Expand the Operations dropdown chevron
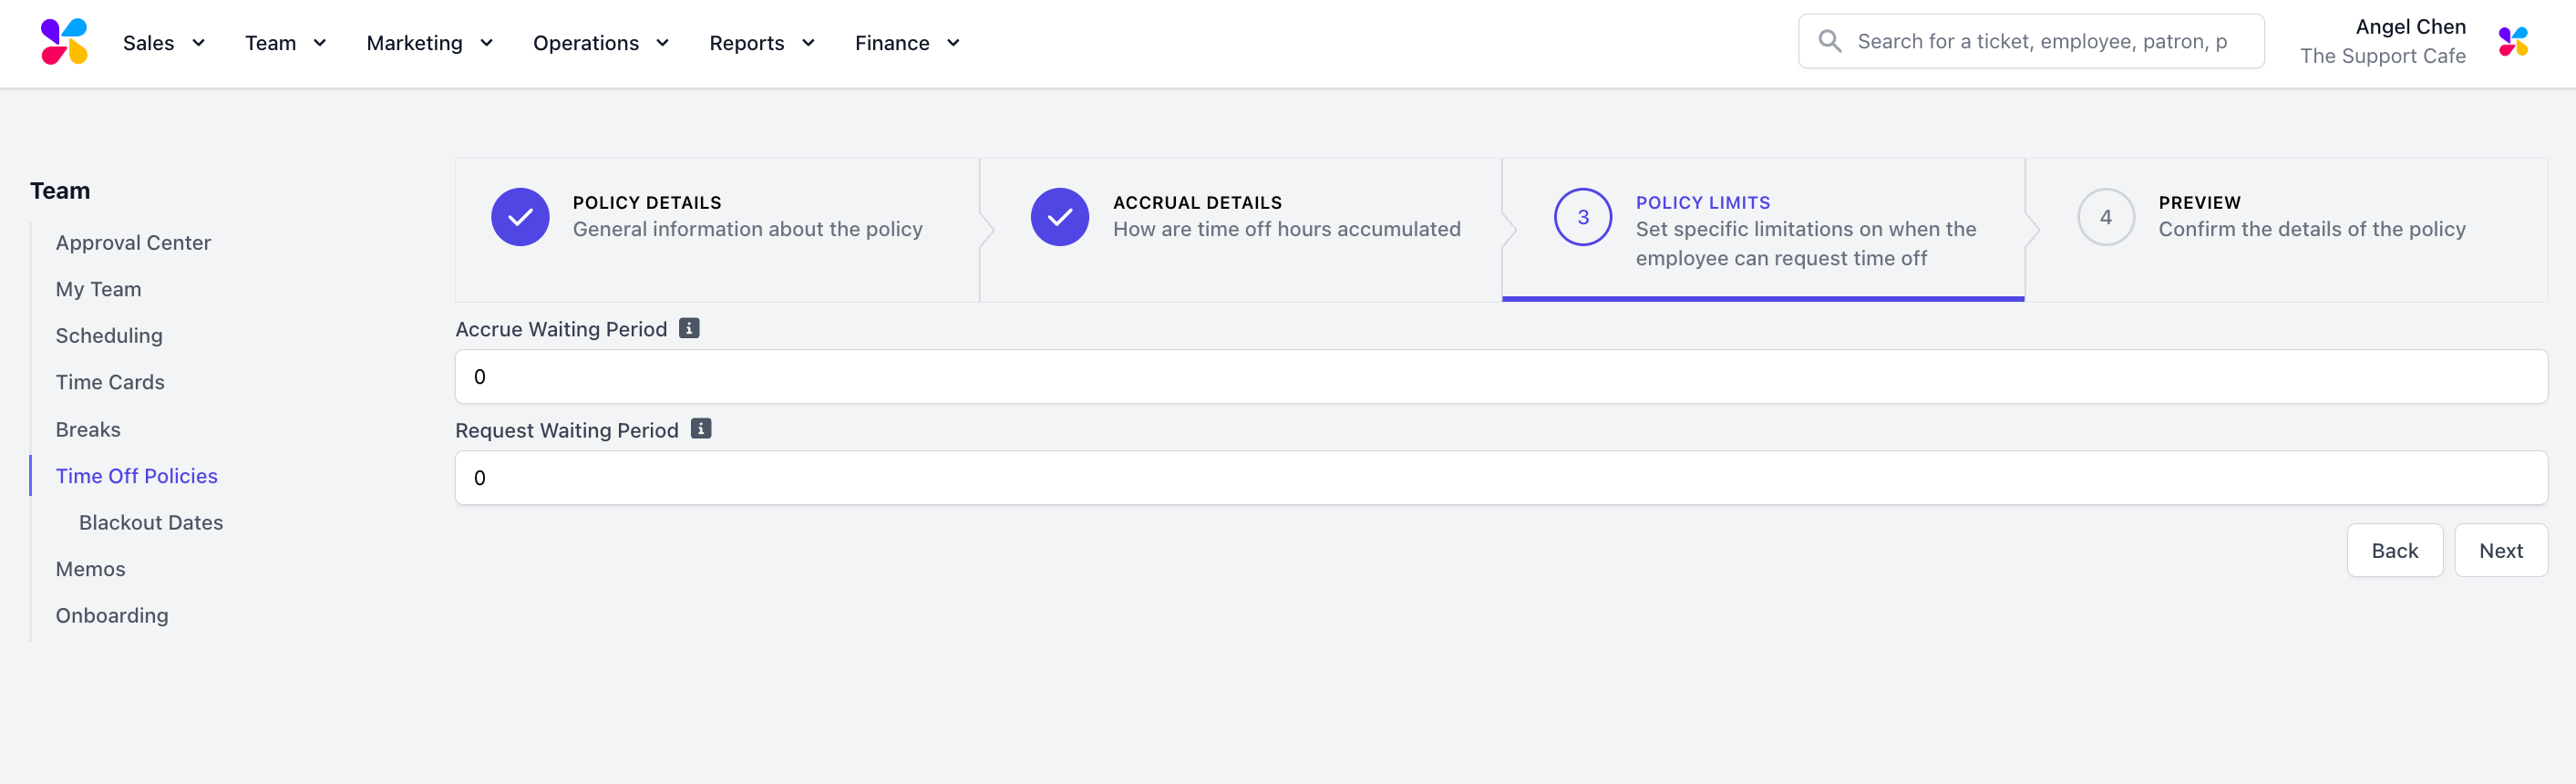The image size is (2576, 784). pos(662,43)
